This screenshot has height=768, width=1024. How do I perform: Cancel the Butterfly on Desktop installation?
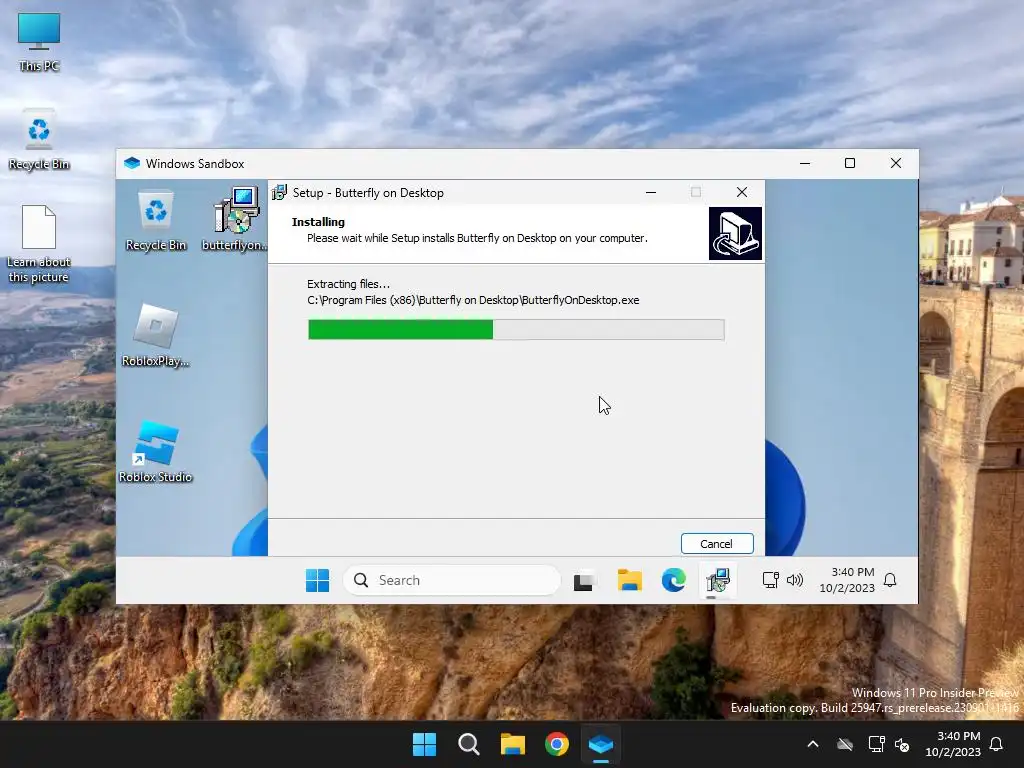click(x=716, y=543)
